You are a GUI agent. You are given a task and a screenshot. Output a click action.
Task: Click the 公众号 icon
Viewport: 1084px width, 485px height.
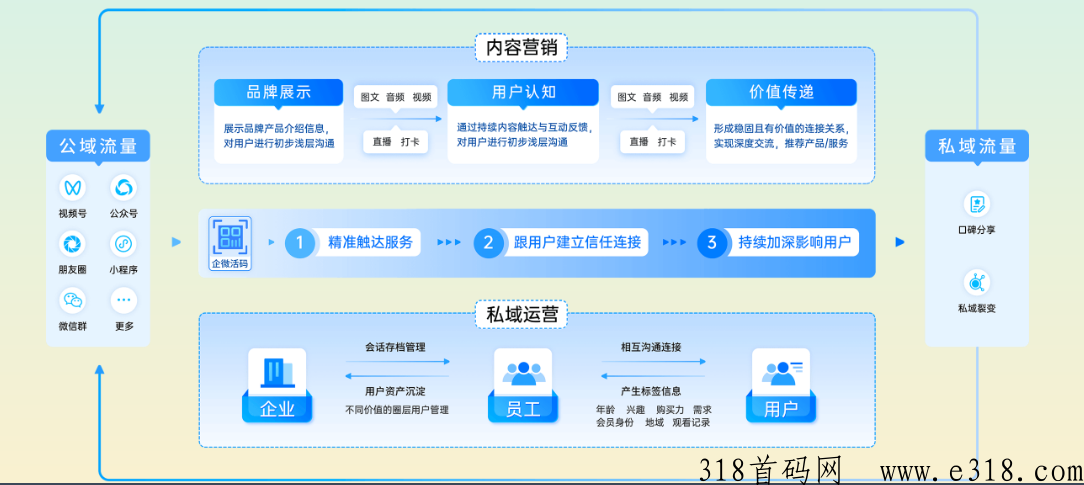(123, 188)
